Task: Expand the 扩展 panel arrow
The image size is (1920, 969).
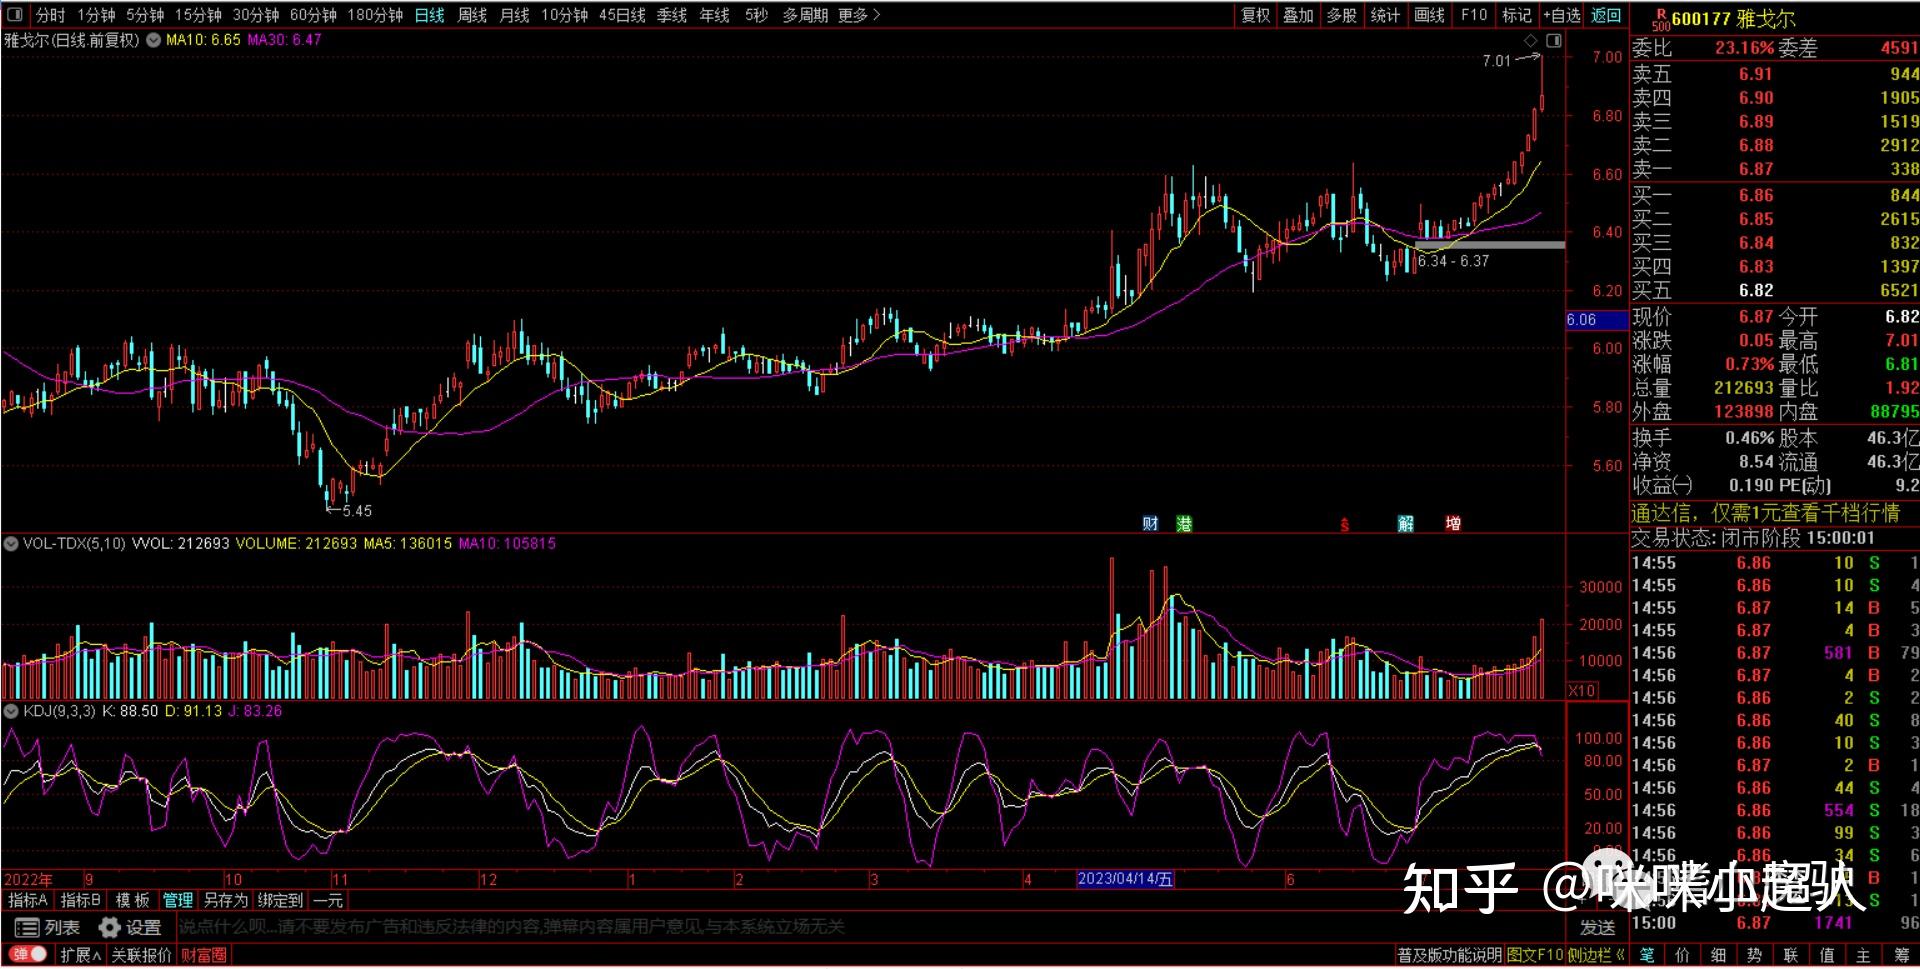Action: tap(80, 955)
